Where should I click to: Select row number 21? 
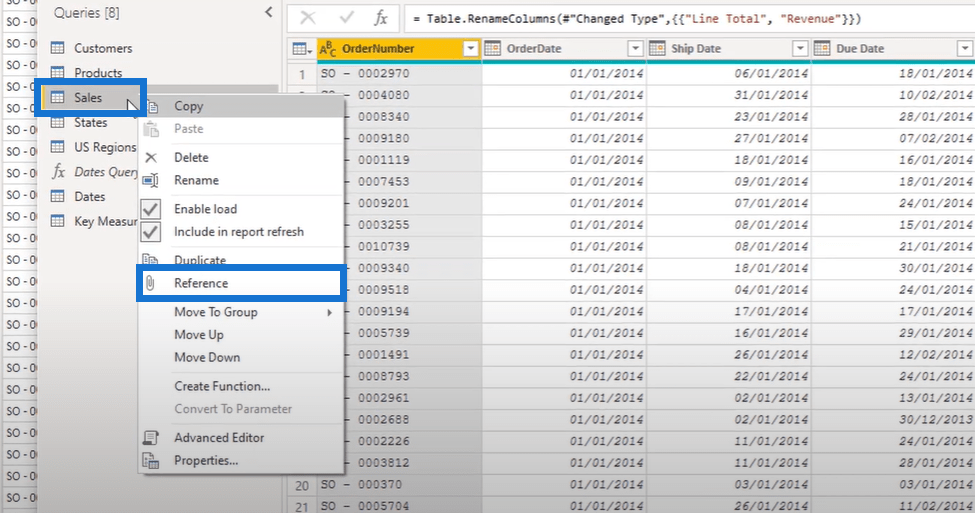coord(302,506)
